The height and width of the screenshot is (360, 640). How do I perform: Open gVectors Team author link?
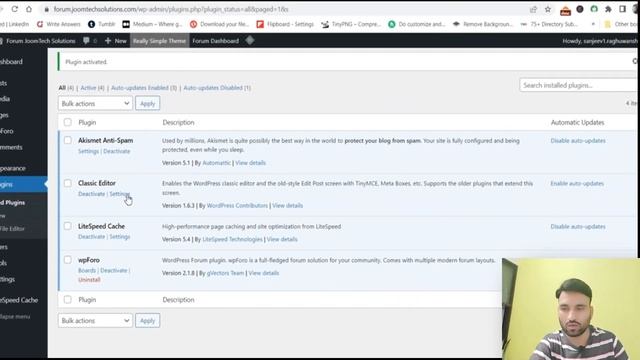(225, 273)
